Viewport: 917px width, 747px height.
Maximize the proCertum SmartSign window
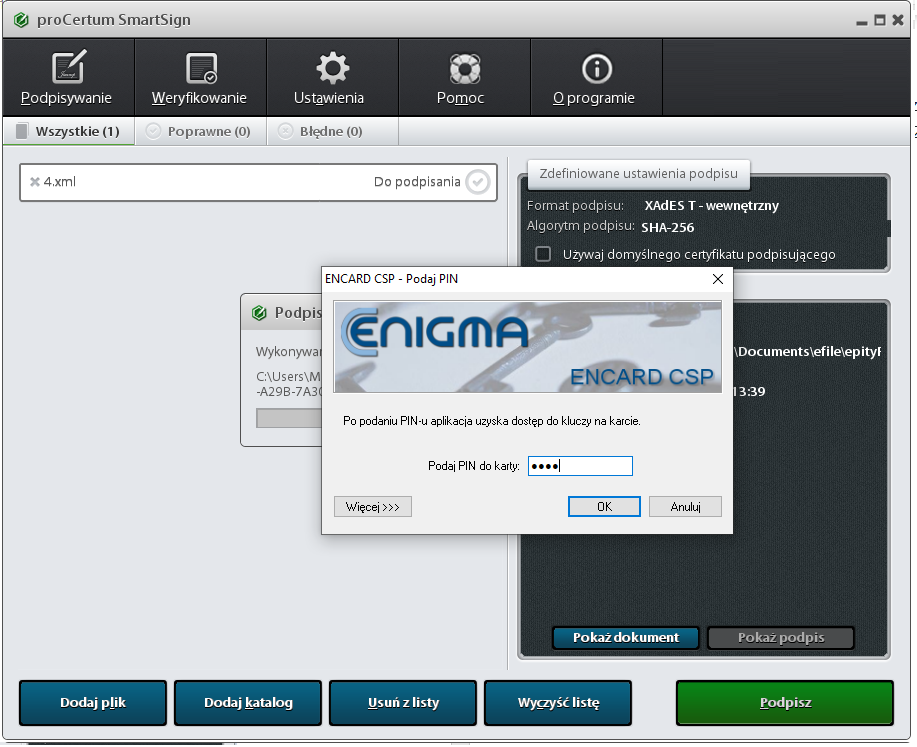coord(880,20)
